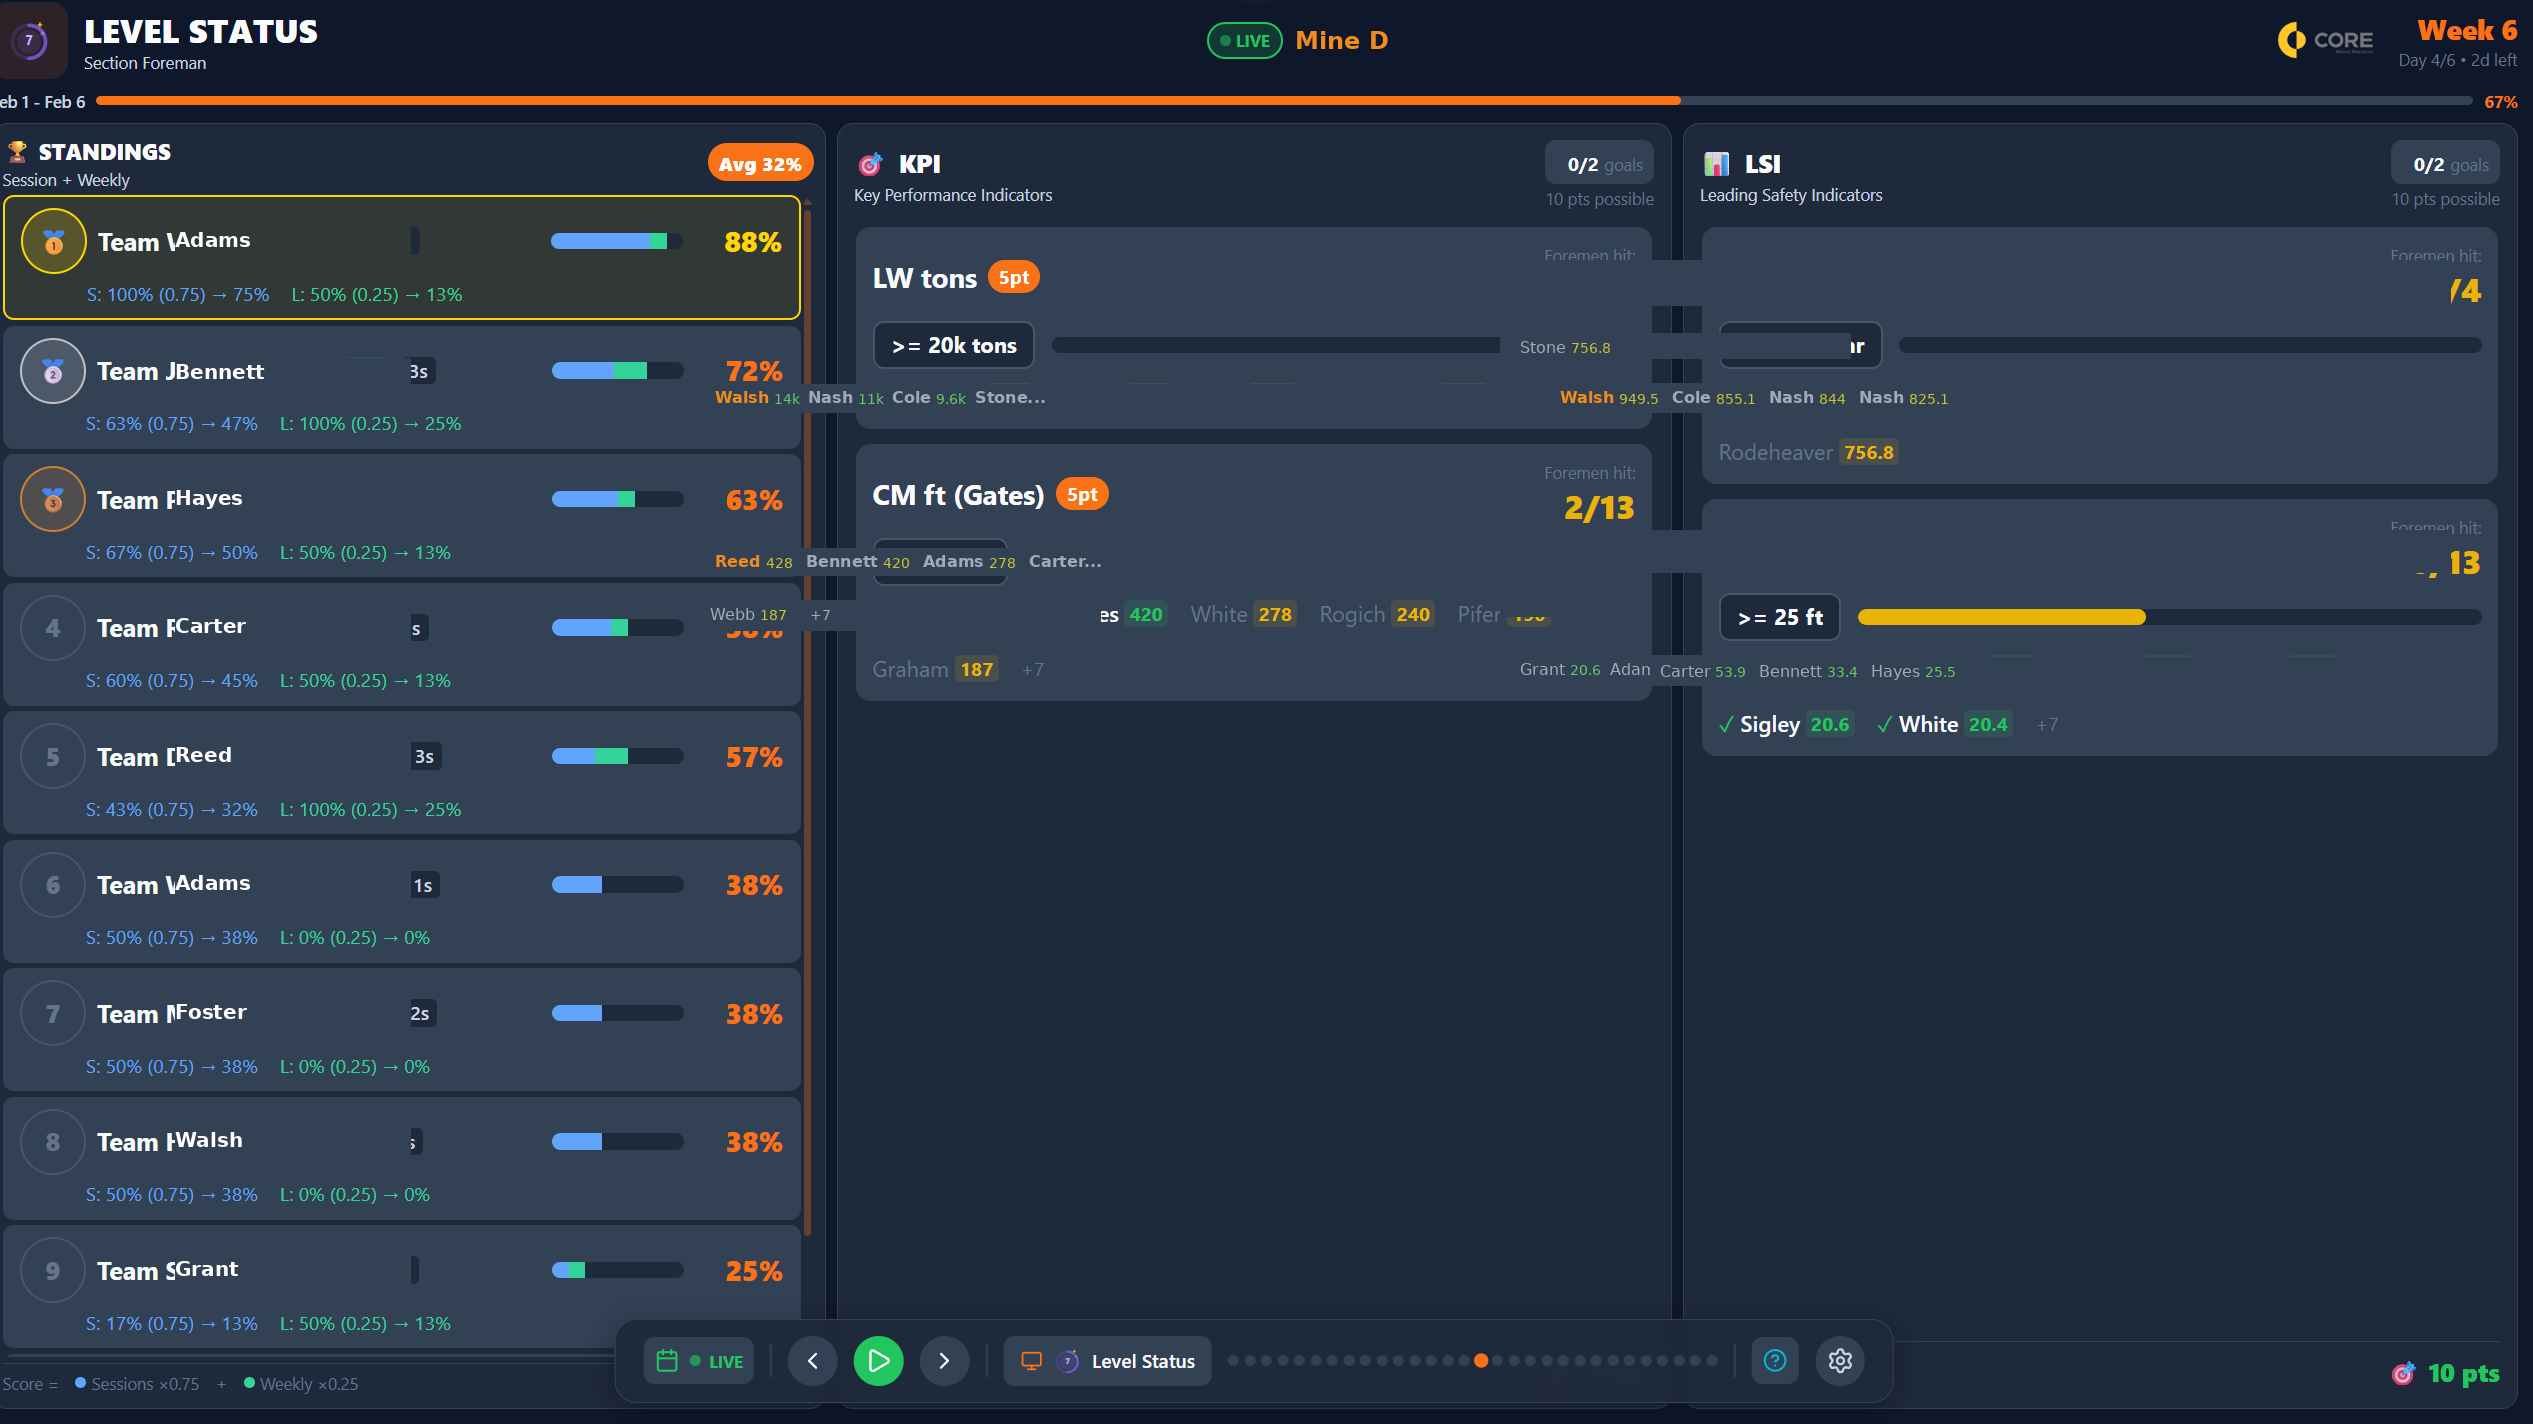The width and height of the screenshot is (2533, 1424).
Task: Click the >= 20k tons goal button
Action: coord(953,345)
